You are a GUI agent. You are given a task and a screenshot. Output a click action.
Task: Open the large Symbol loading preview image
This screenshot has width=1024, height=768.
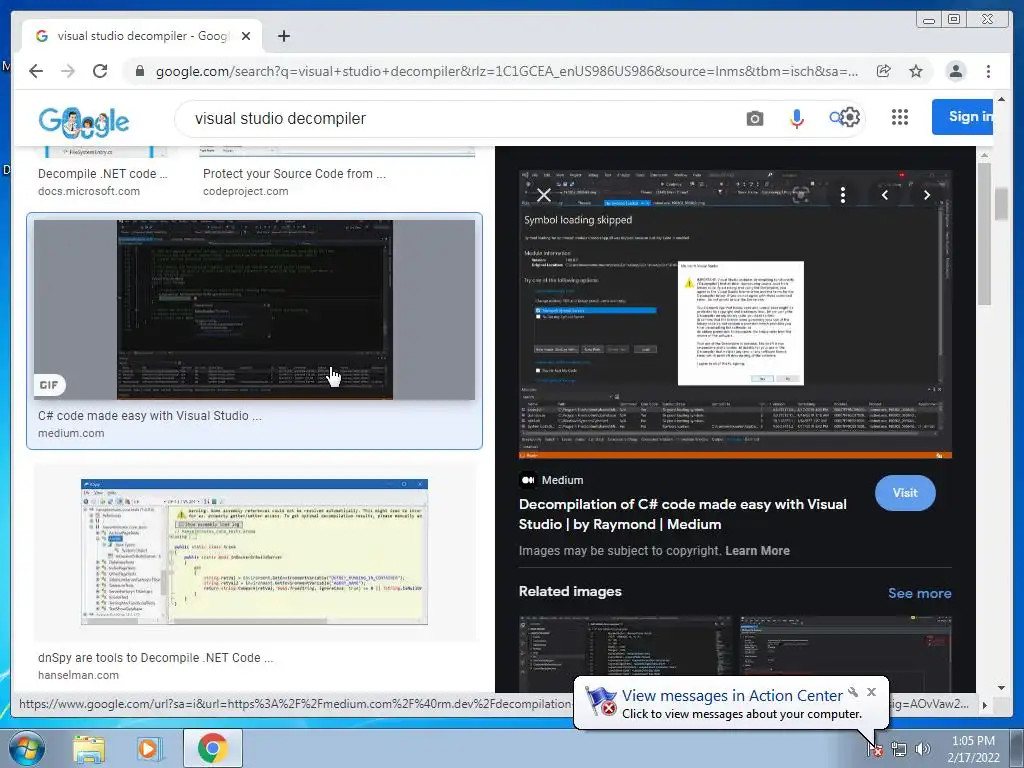(x=735, y=314)
